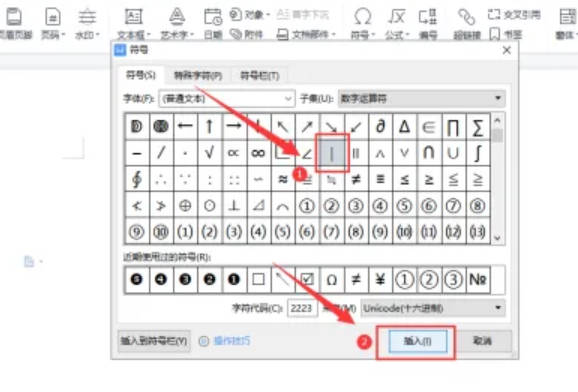Open the 字体(F) font dropdown

(227, 98)
